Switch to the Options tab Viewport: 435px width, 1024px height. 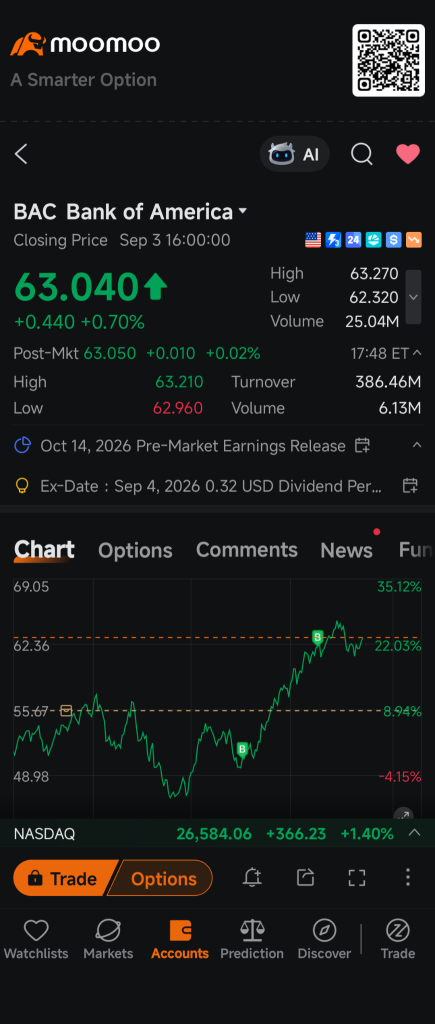tap(135, 551)
